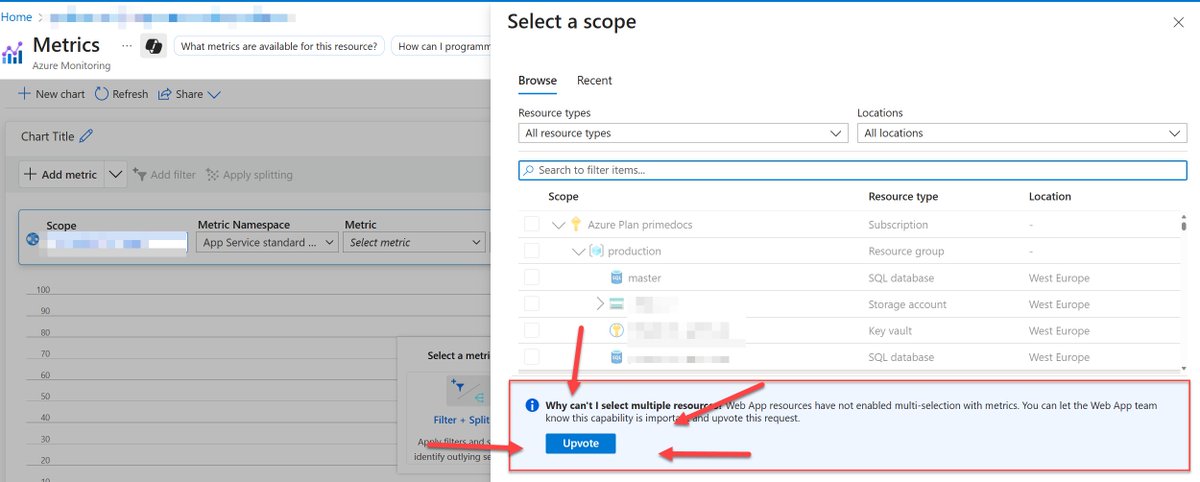This screenshot has height=482, width=1200.
Task: Click the Refresh toolbar button
Action: [x=121, y=94]
